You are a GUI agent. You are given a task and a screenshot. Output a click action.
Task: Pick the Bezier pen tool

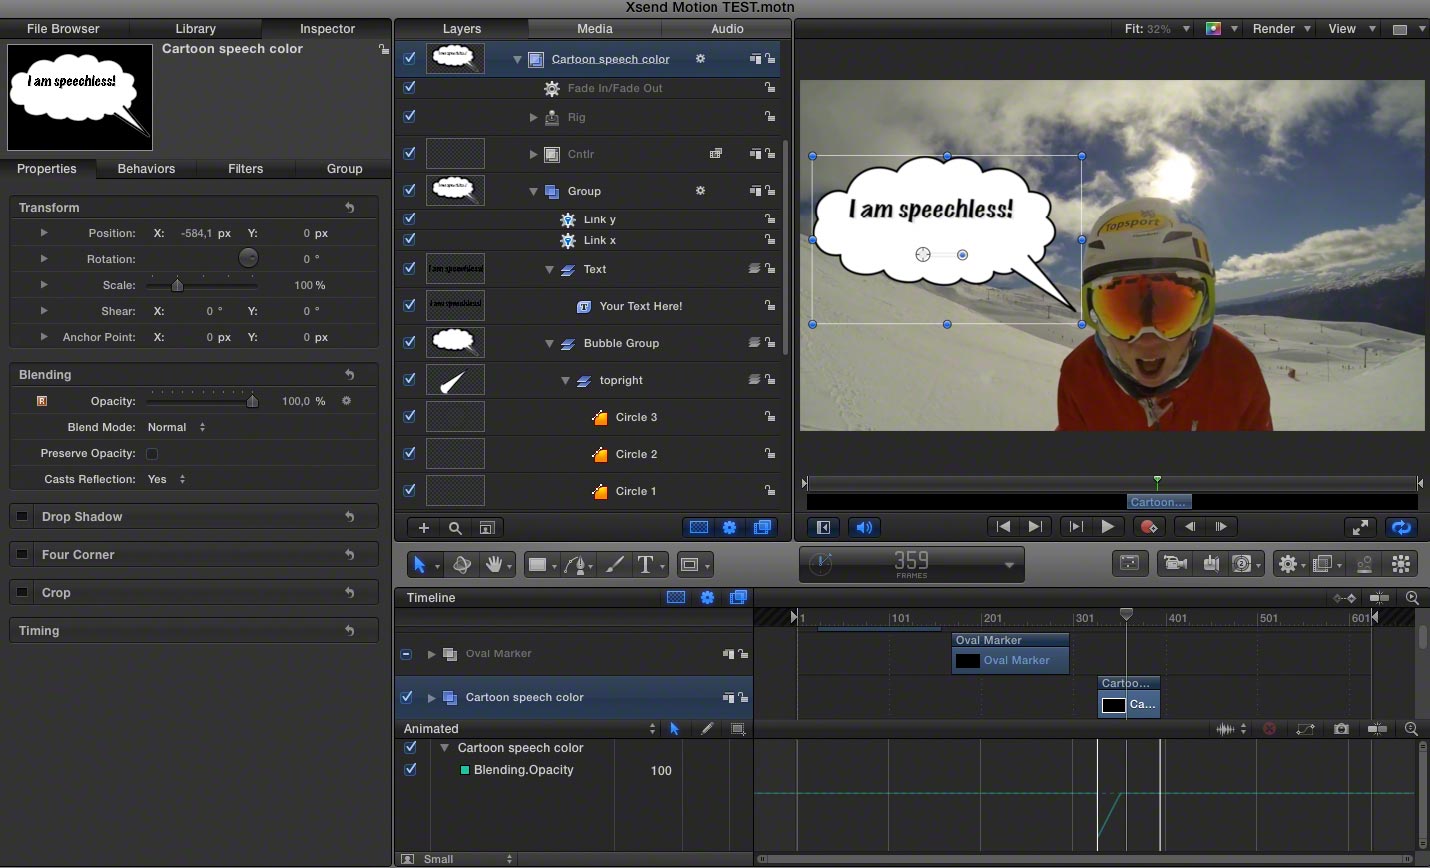pyautogui.click(x=575, y=565)
